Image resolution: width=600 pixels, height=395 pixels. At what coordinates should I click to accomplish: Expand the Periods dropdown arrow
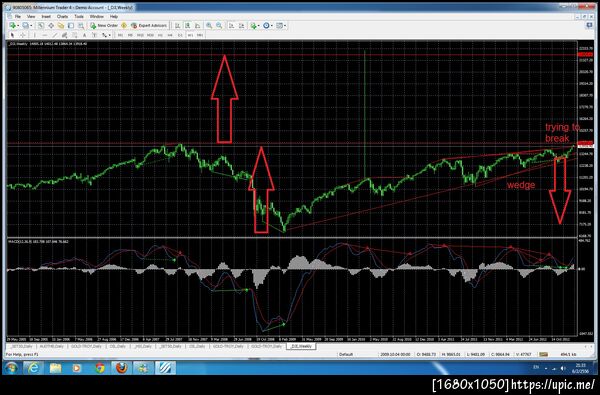(x=272, y=26)
